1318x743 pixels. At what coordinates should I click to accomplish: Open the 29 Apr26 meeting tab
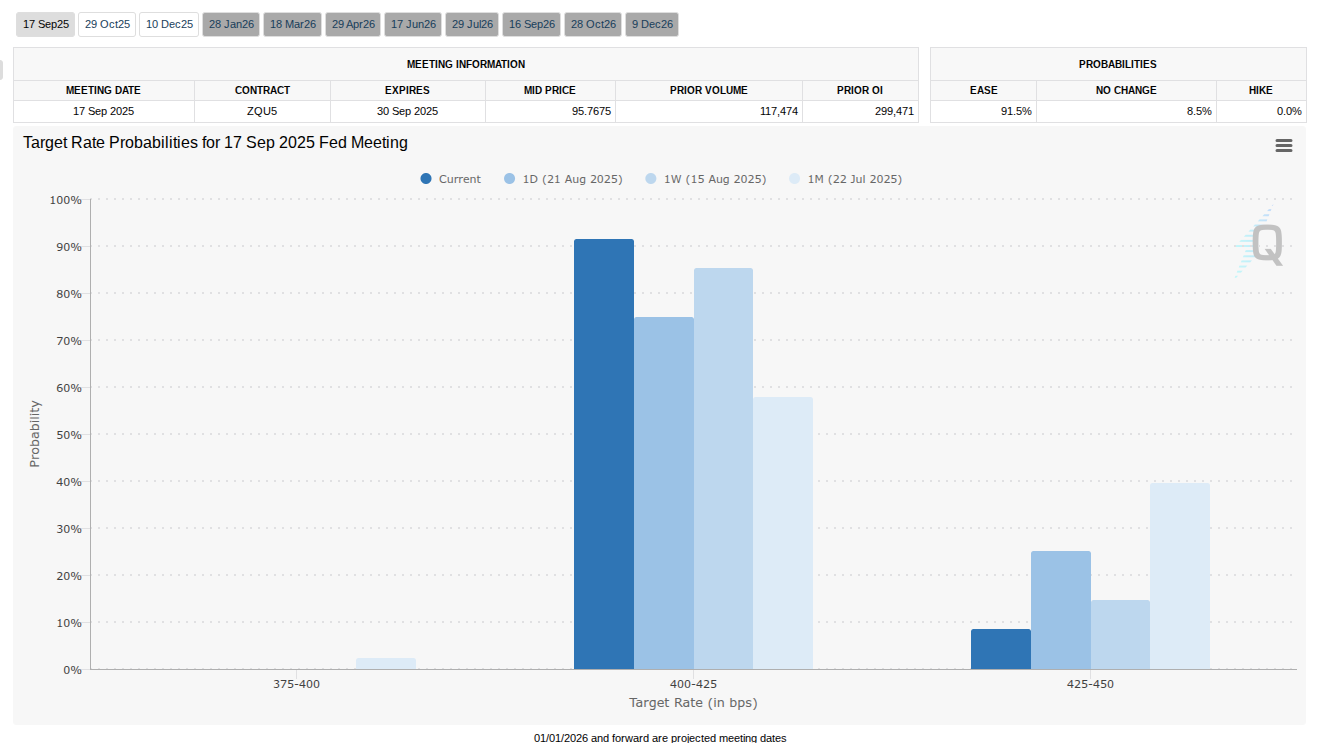tap(353, 24)
